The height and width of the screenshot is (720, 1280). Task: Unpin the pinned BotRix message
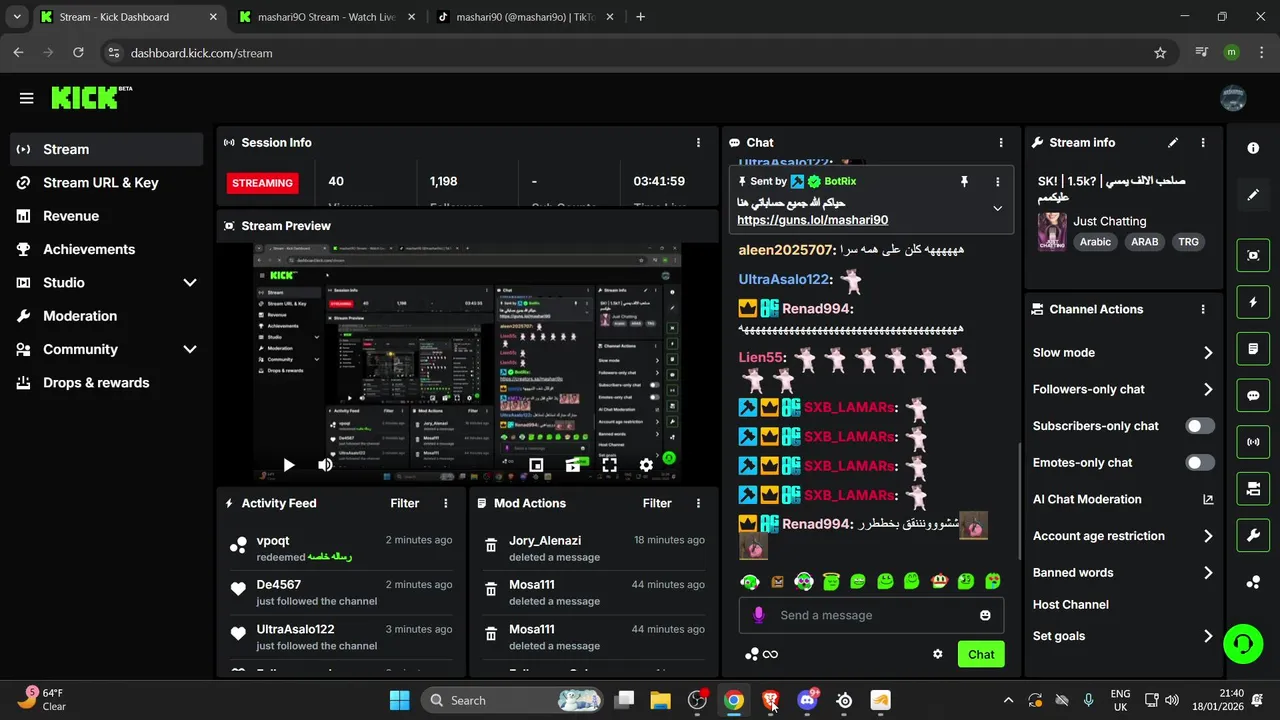coord(964,182)
